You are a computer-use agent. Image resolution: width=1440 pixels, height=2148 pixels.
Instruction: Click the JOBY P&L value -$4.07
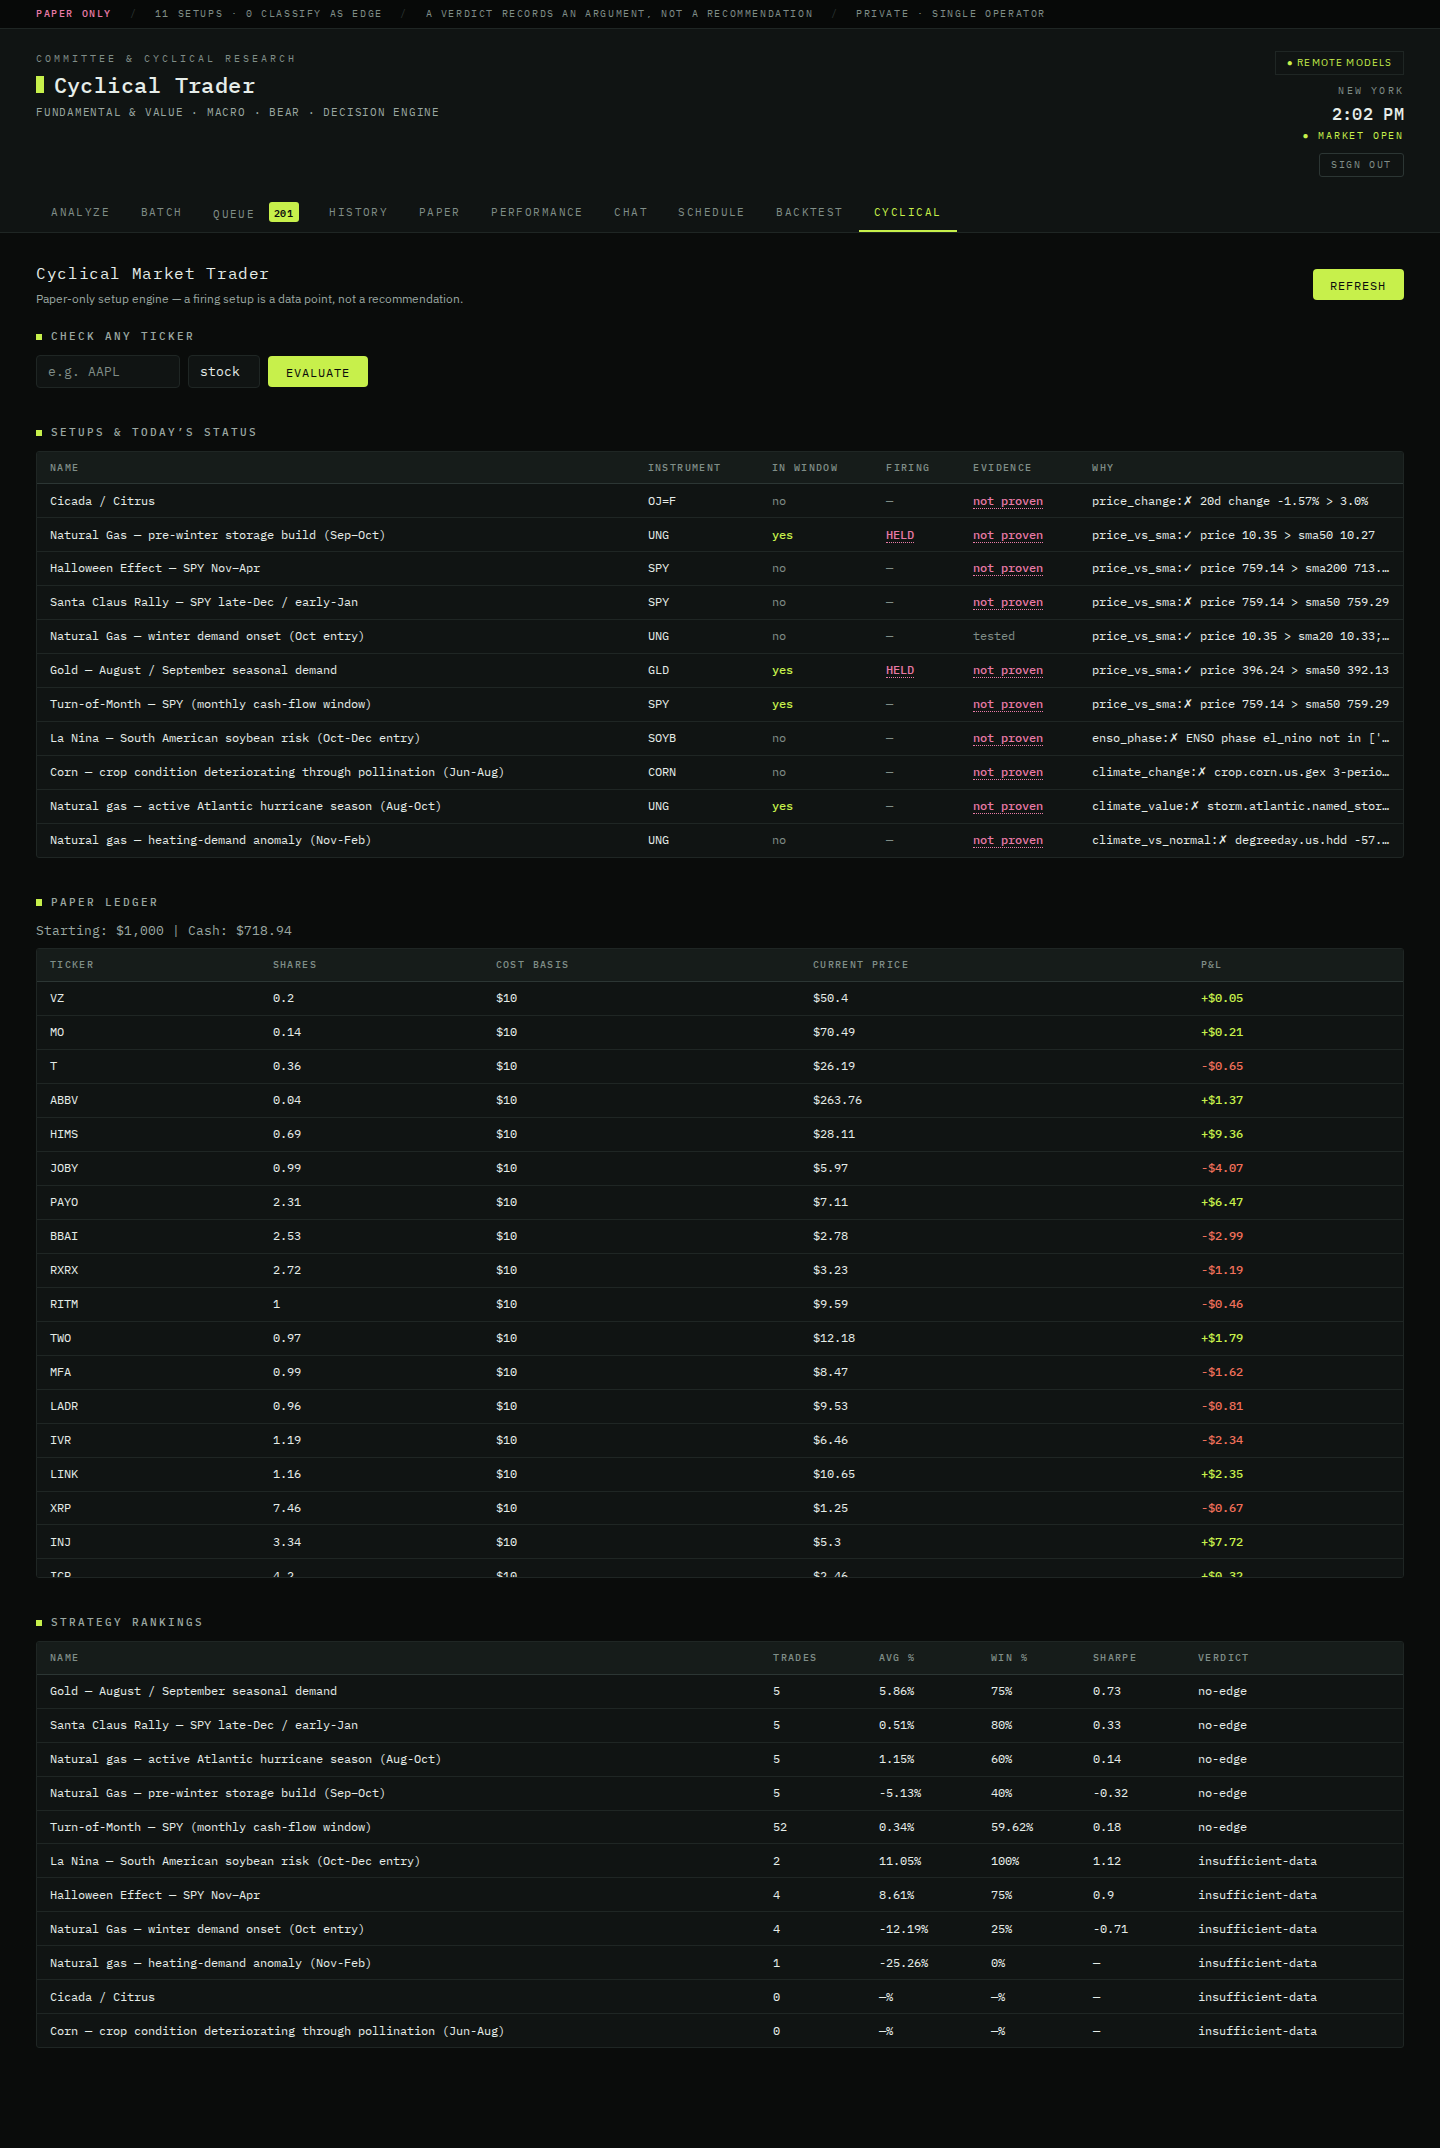point(1222,1168)
